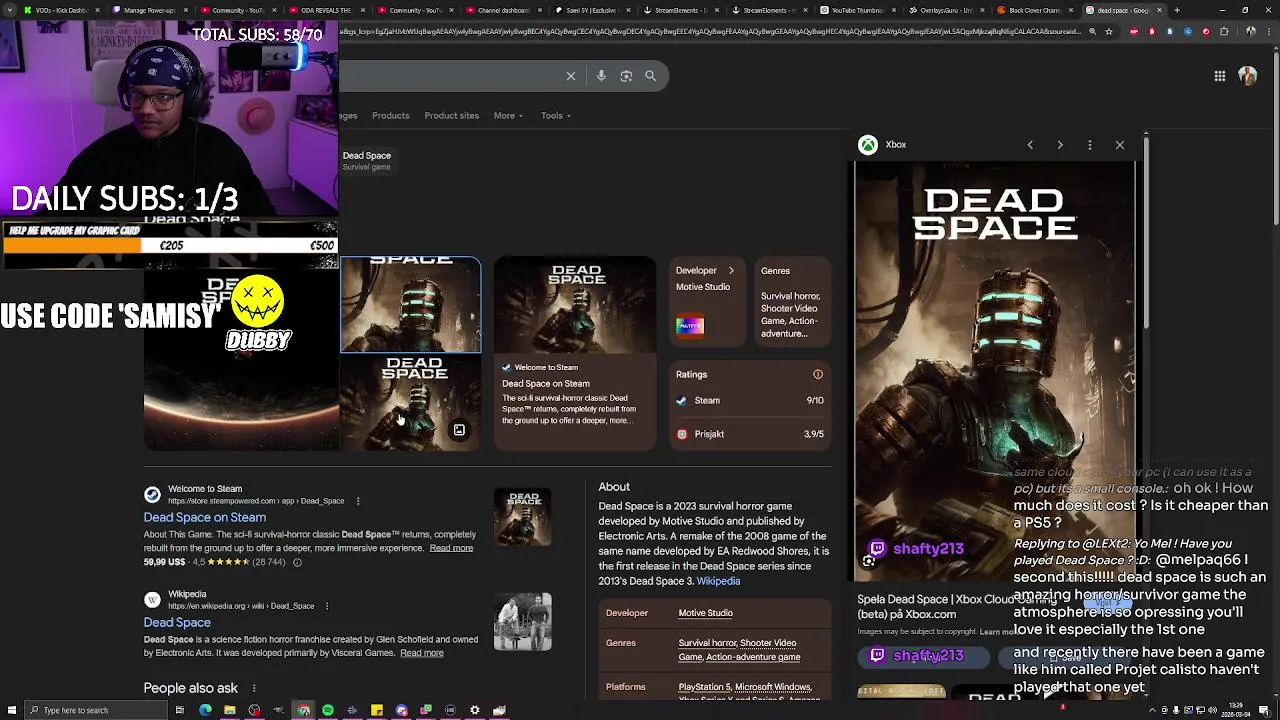Viewport: 1280px width, 720px height.
Task: Go to previous image in preview panel
Action: [x=1030, y=145]
